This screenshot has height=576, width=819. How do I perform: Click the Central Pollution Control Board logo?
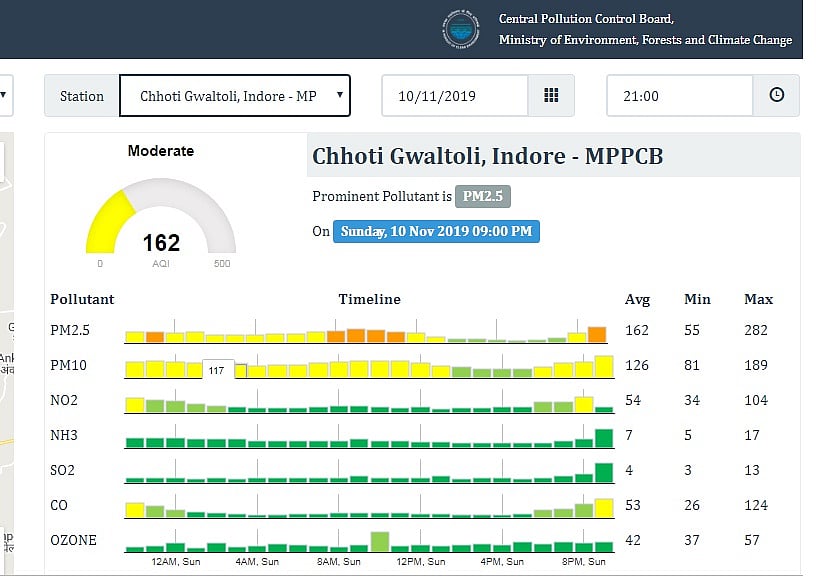tap(462, 29)
